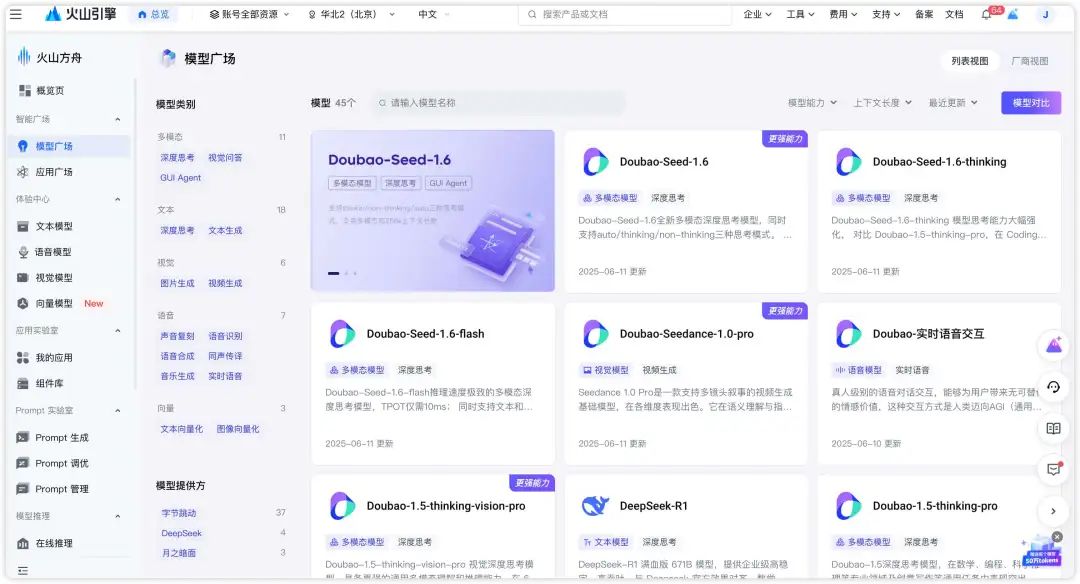Image resolution: width=1080 pixels, height=584 pixels.
Task: Open the 工具 top menu
Action: [x=800, y=14]
